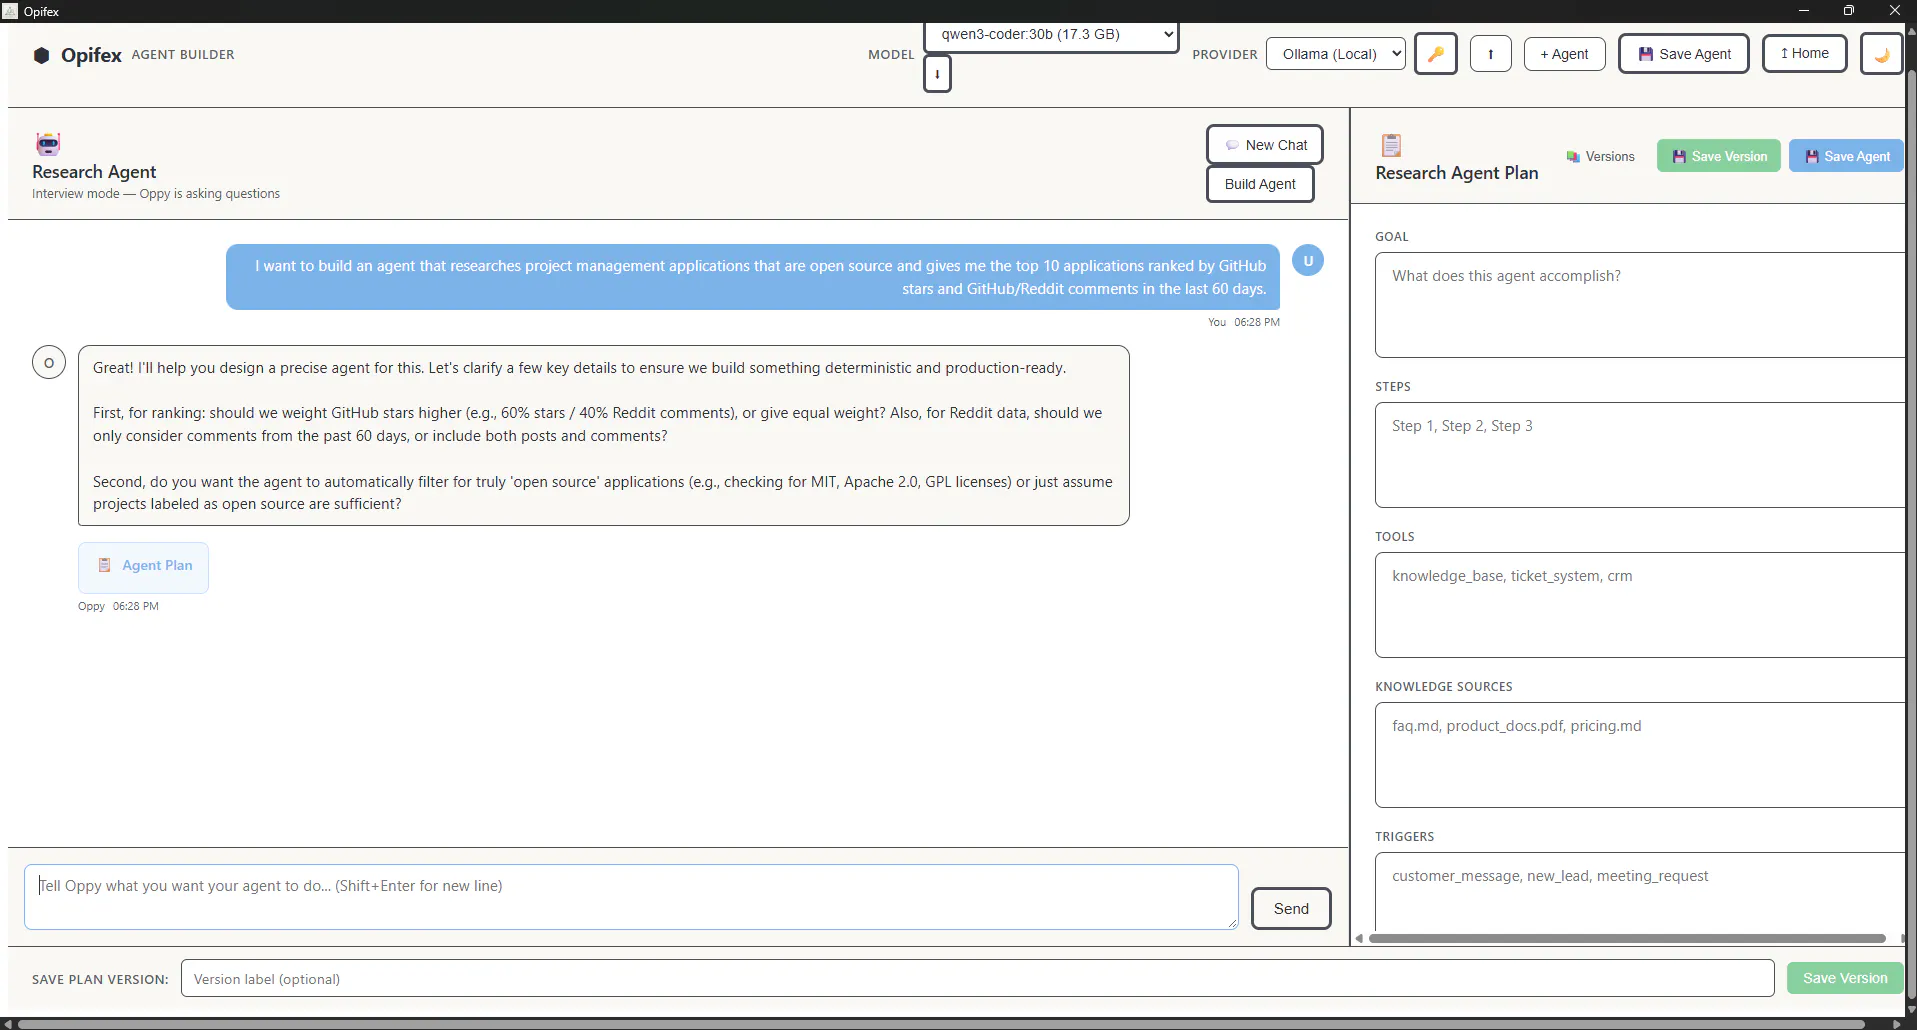1917x1030 pixels.
Task: Click the "Oppy 06:28 PM" timestamp
Action: tap(118, 606)
